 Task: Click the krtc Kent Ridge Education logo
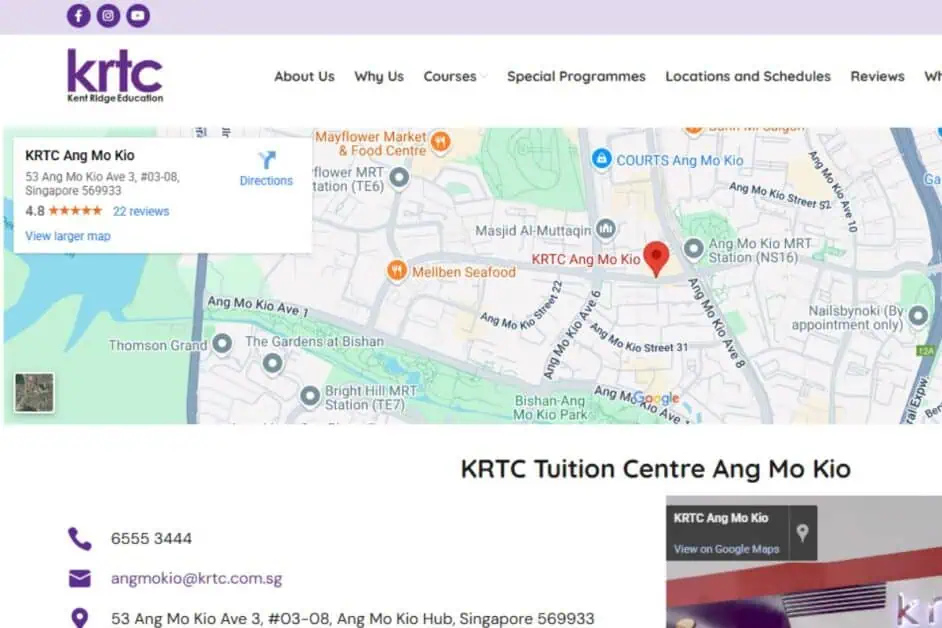[x=115, y=76]
